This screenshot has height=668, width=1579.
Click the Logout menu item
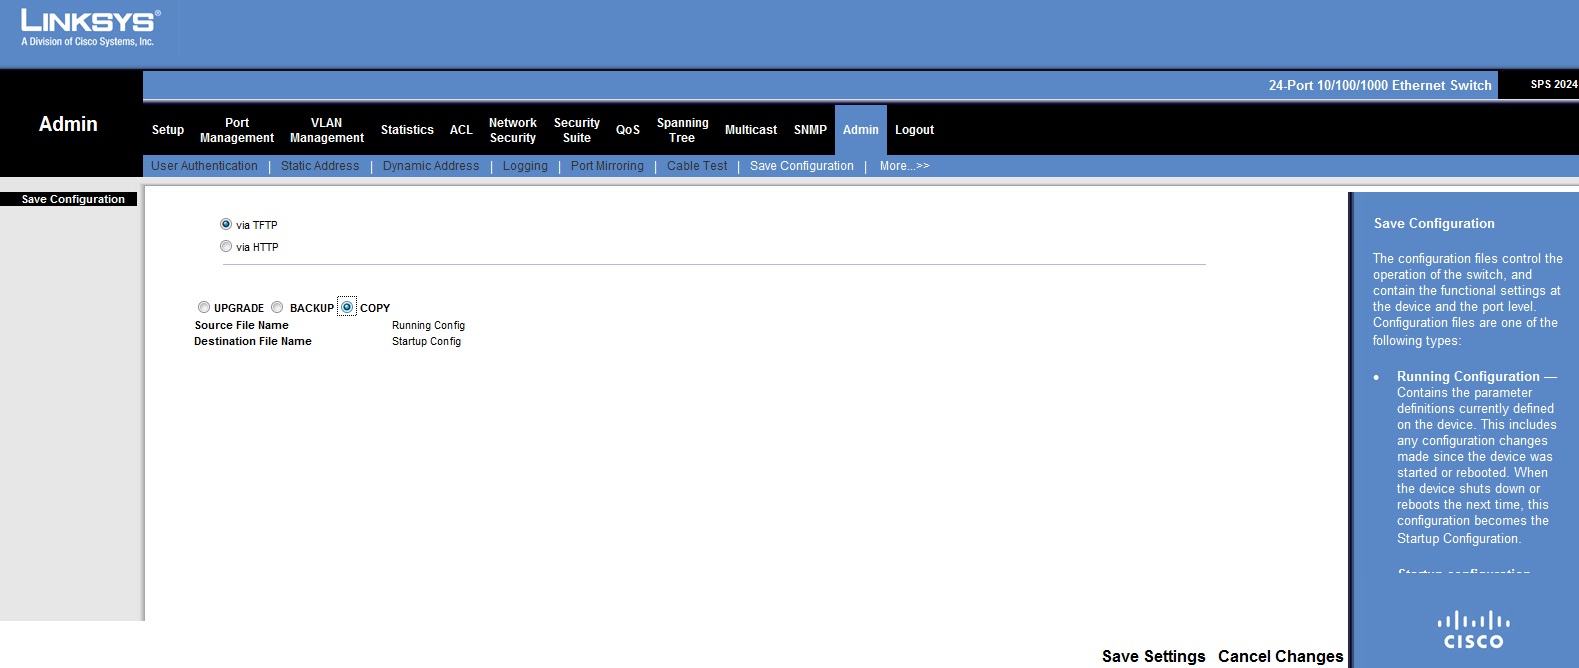914,130
